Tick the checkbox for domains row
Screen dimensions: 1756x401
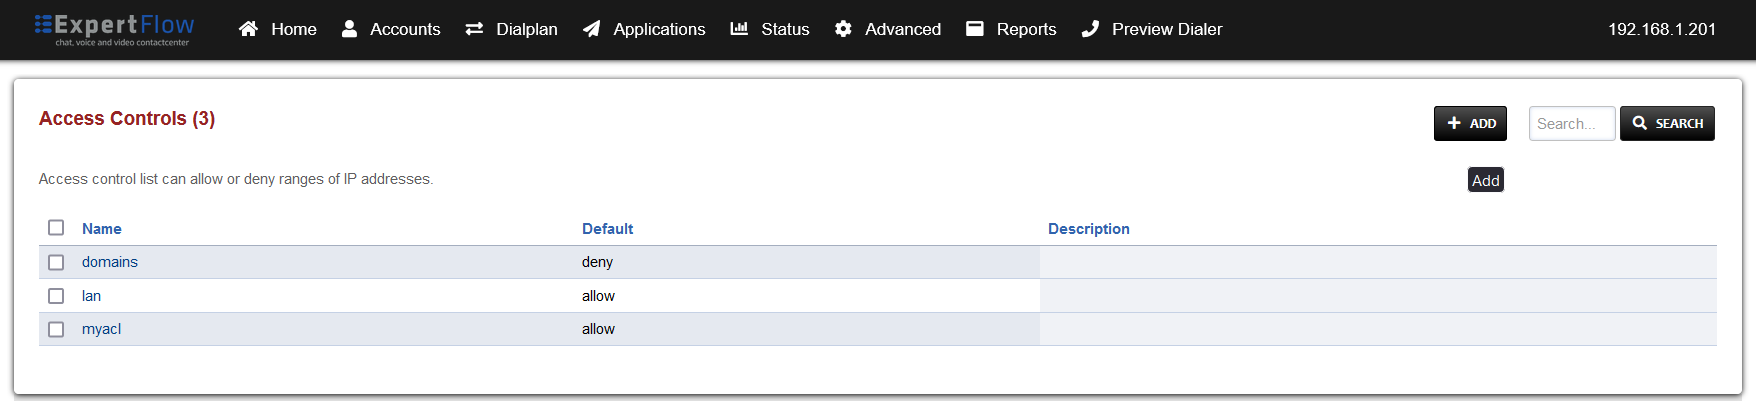coord(56,262)
